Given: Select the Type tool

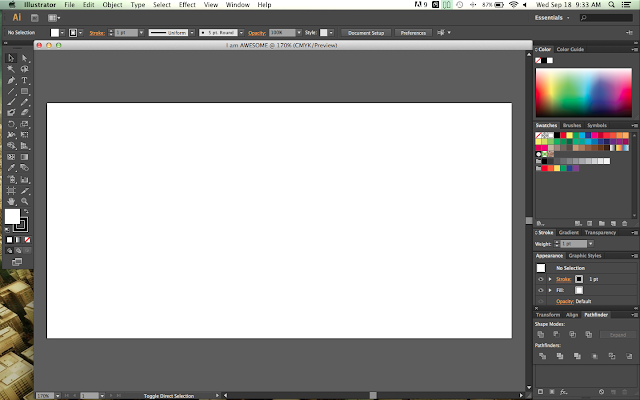Looking at the screenshot, I should [x=24, y=80].
